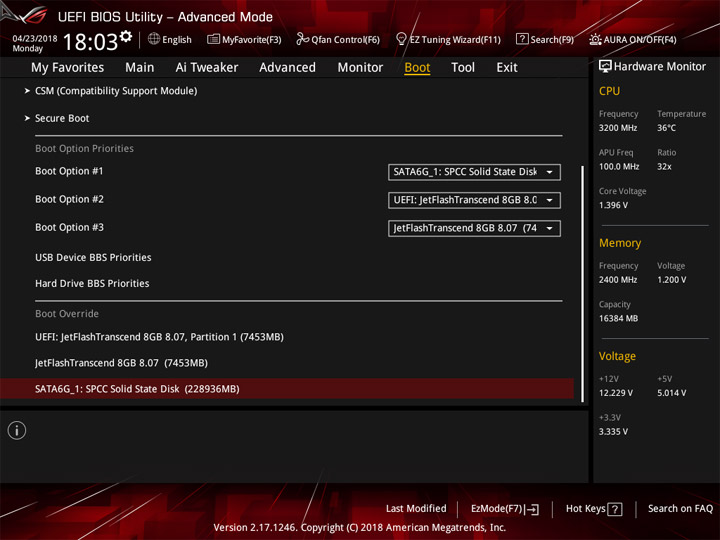Click the Boot Option #2 label
Image resolution: width=720 pixels, height=540 pixels.
pyautogui.click(x=69, y=199)
